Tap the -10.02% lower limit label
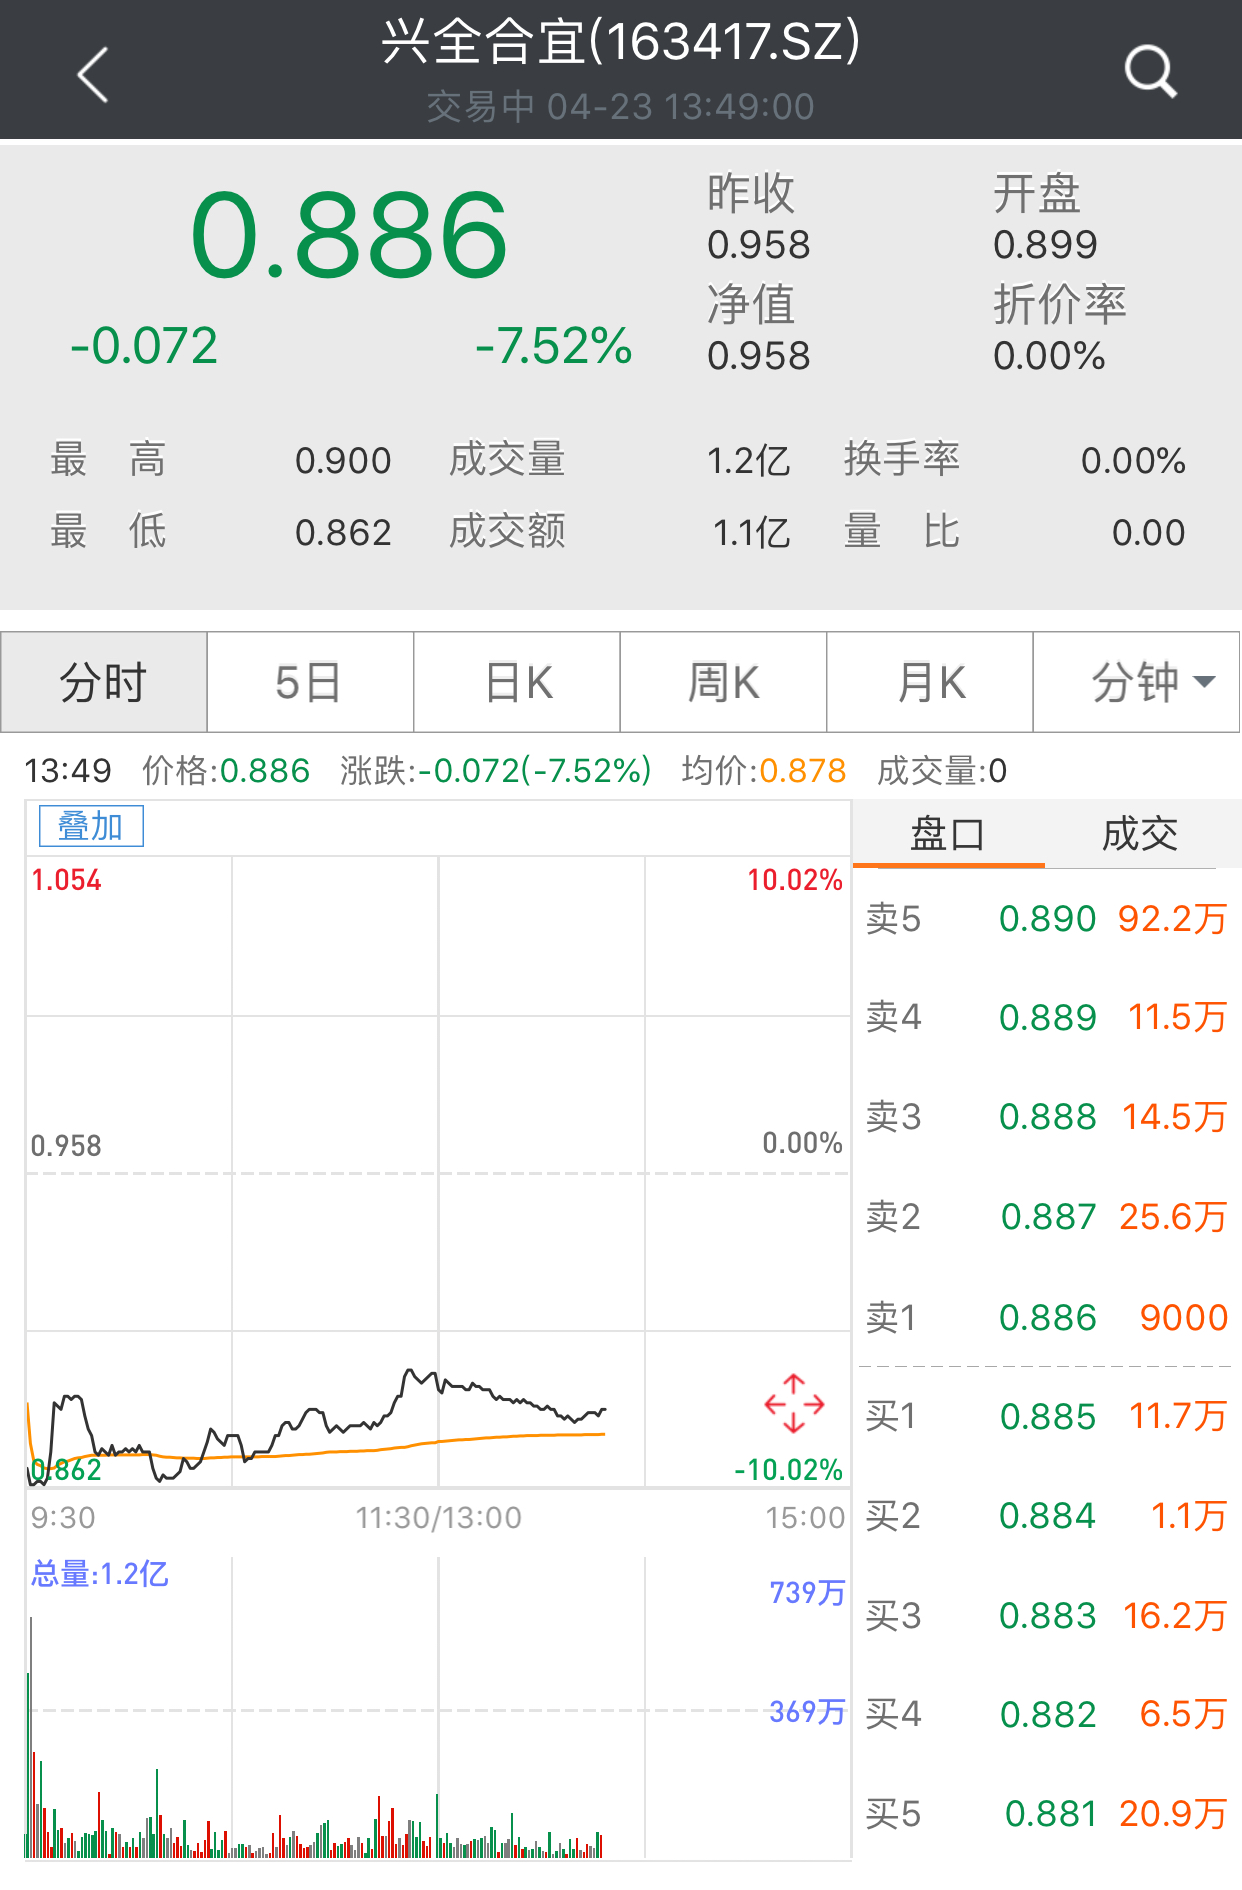Image resolution: width=1242 pixels, height=1890 pixels. tap(788, 1470)
